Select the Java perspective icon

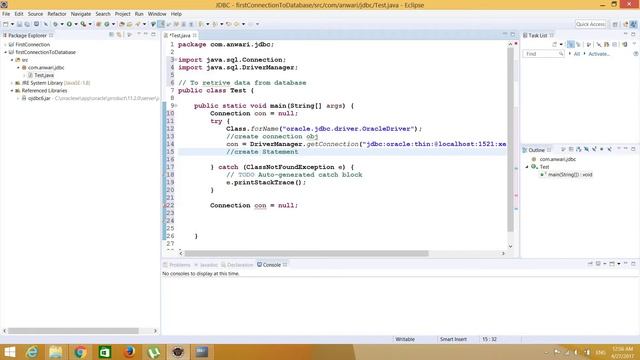(633, 24)
